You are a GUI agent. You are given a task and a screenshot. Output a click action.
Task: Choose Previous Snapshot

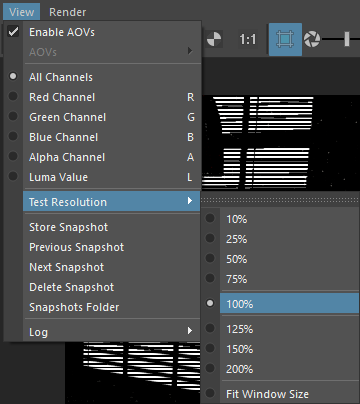112,247
